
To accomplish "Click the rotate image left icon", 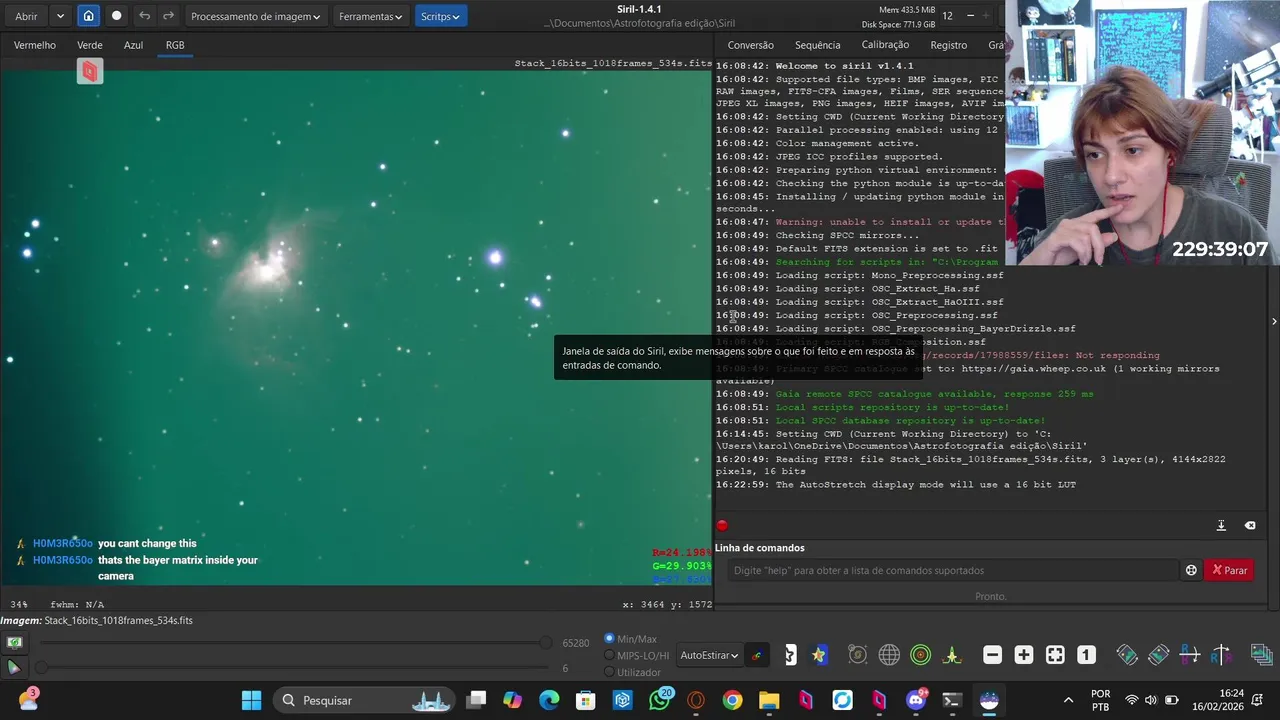I will pyautogui.click(x=1127, y=655).
